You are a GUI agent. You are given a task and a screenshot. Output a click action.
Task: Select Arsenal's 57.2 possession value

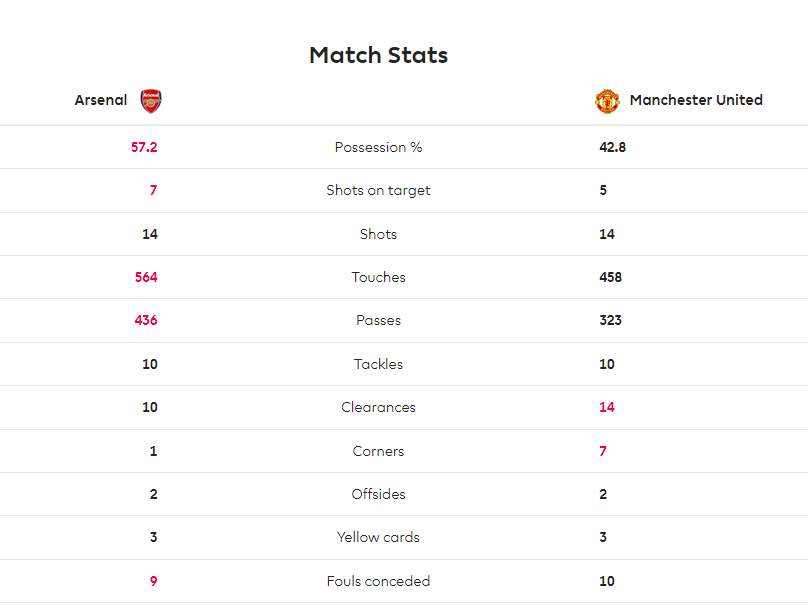tap(144, 147)
